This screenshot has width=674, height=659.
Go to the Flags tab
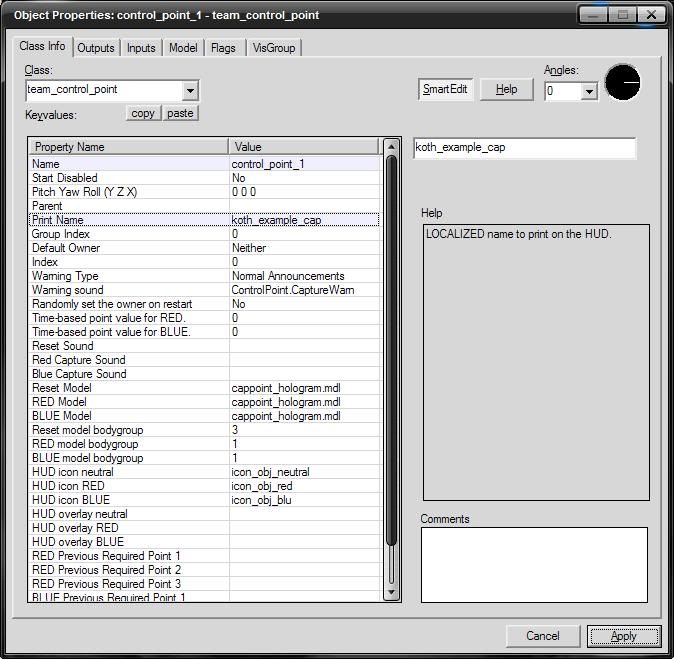(223, 48)
